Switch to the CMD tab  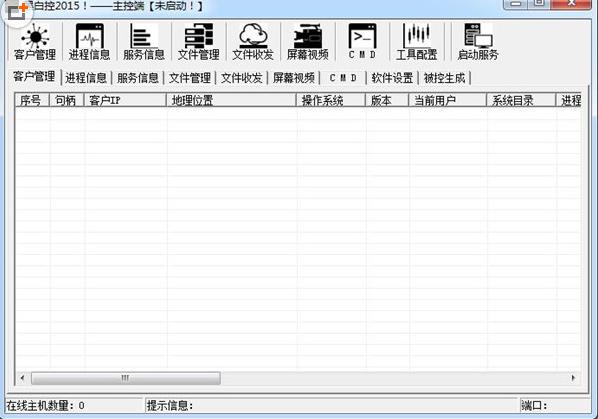(343, 78)
